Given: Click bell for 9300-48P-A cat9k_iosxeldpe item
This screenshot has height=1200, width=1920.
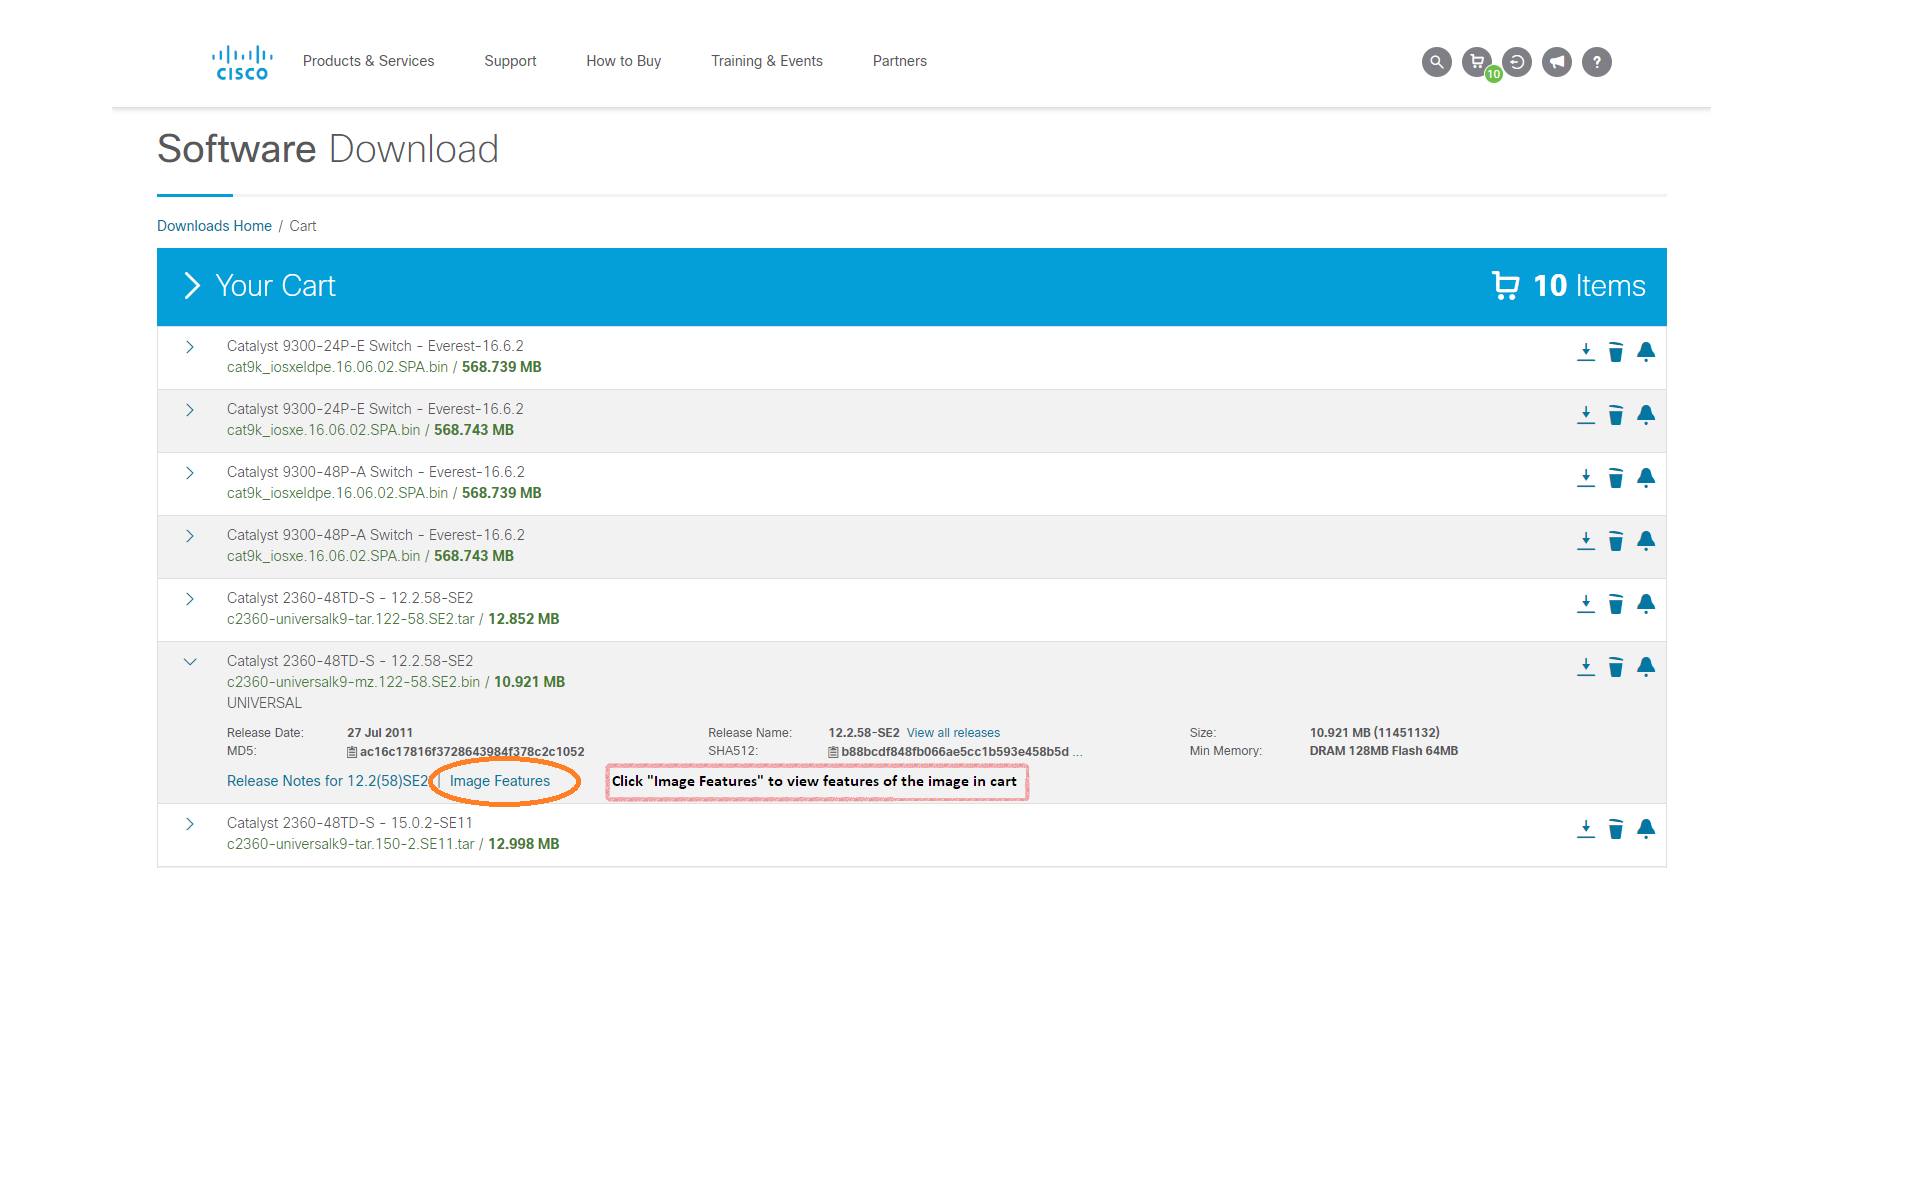Looking at the screenshot, I should 1646,478.
